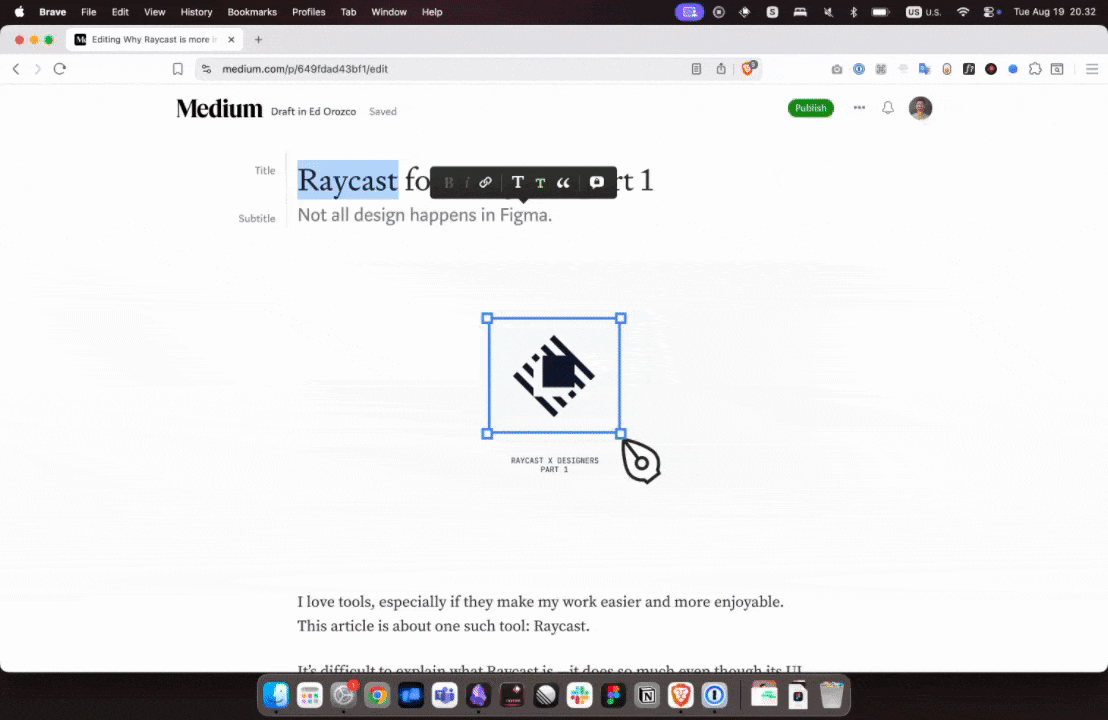The image size is (1108, 720).
Task: Click the green Publish button
Action: (811, 108)
